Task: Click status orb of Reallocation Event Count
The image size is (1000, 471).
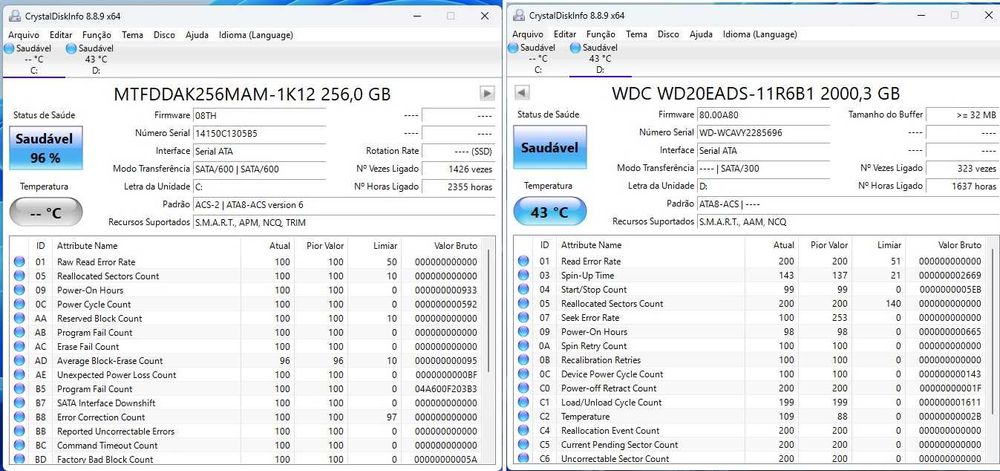Action: 524,430
